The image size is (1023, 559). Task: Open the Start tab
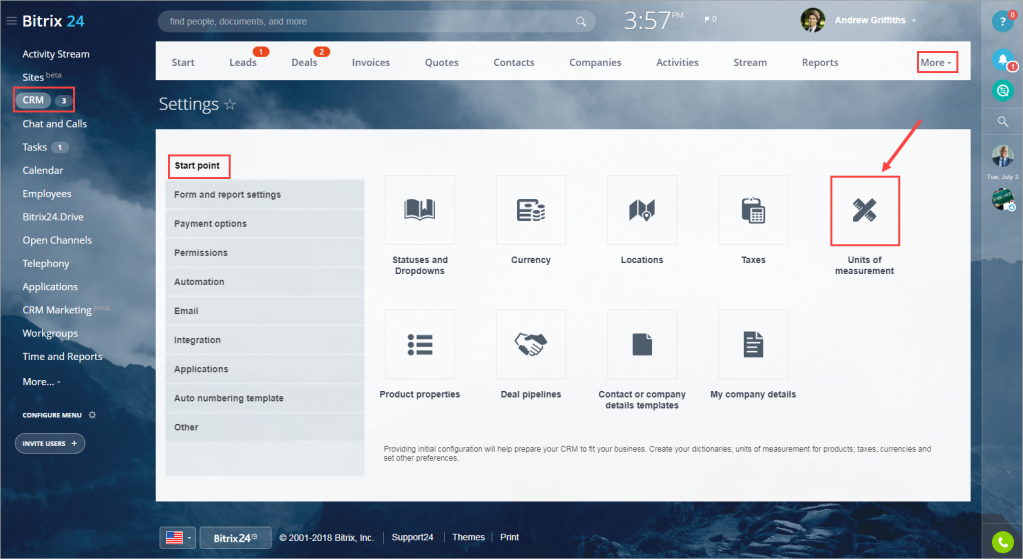pyautogui.click(x=183, y=63)
